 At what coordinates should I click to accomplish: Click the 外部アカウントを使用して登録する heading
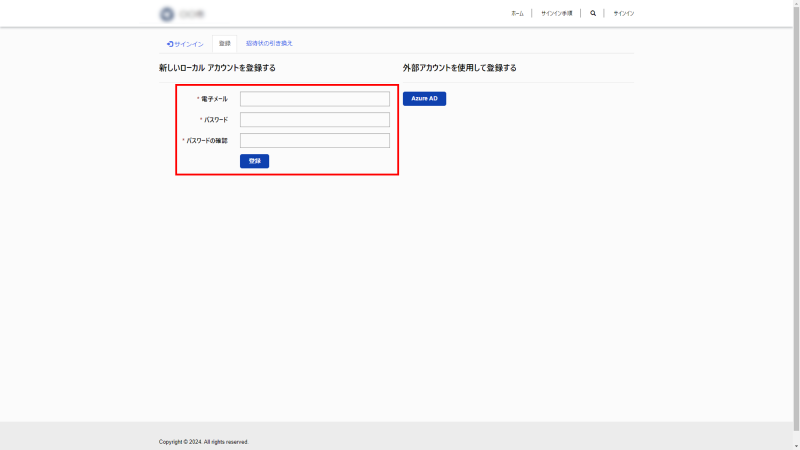click(x=459, y=68)
